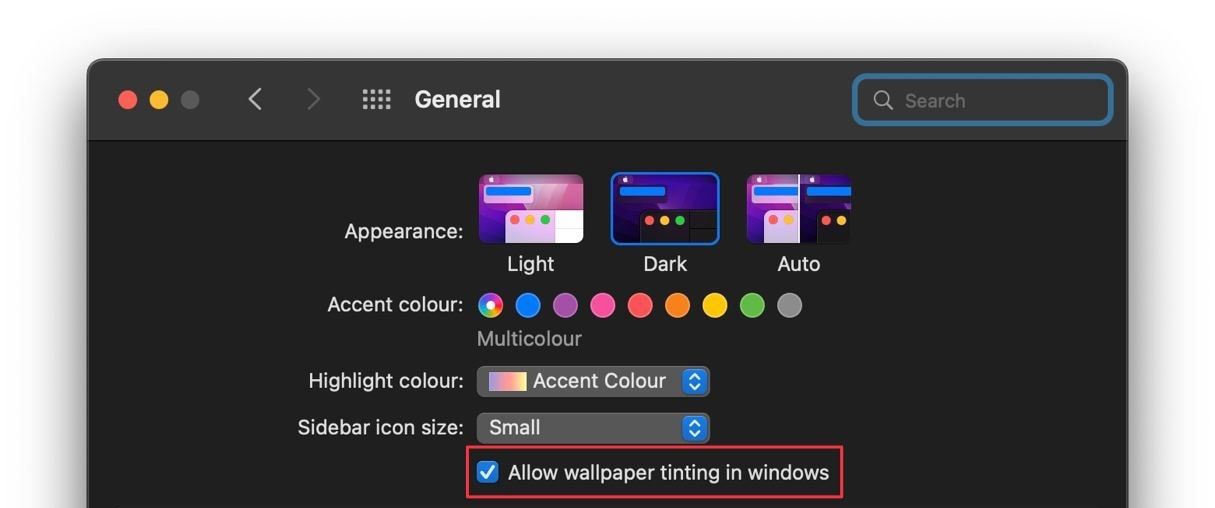The image size is (1215, 508).
Task: Pick the yellow accent colour
Action: tap(715, 305)
